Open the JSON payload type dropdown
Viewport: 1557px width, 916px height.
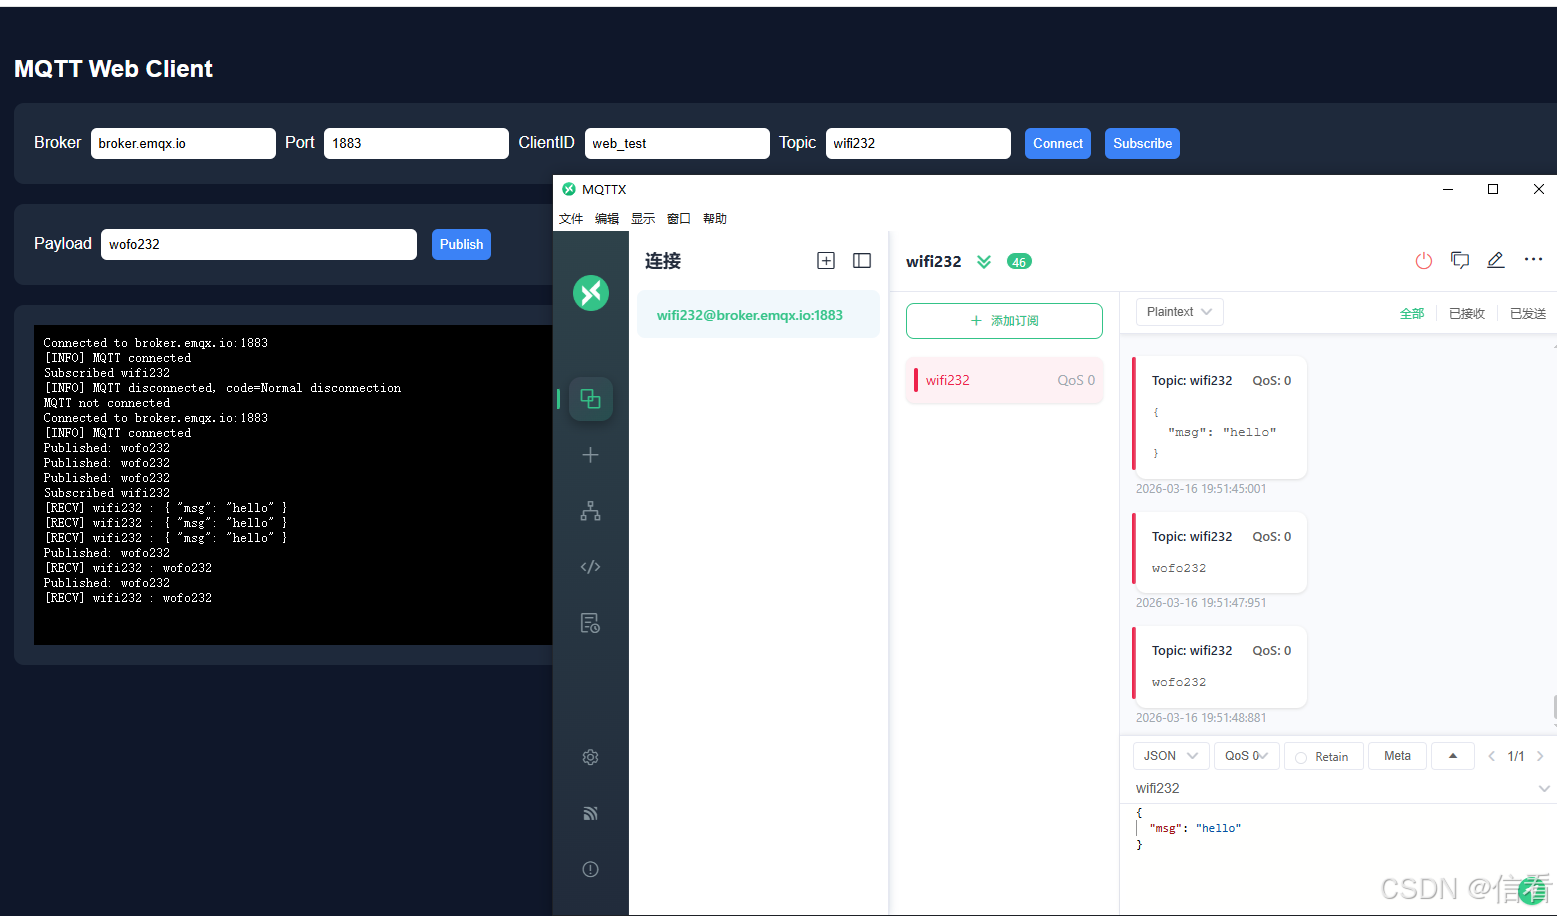click(1171, 756)
